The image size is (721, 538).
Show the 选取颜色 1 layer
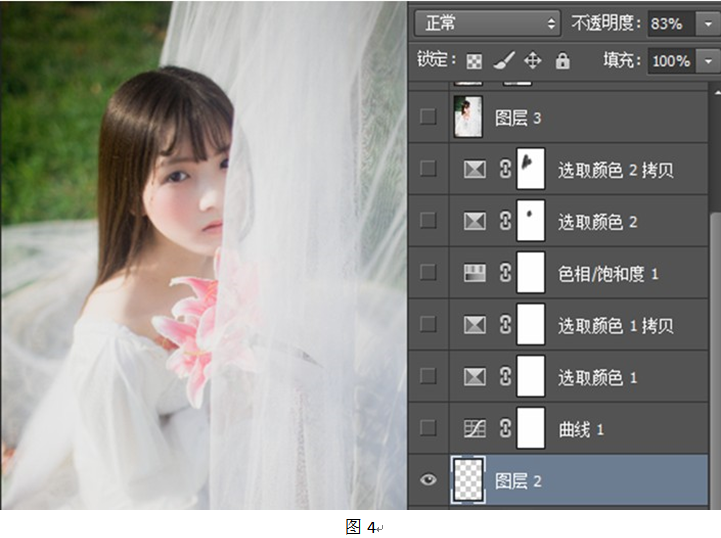point(428,376)
